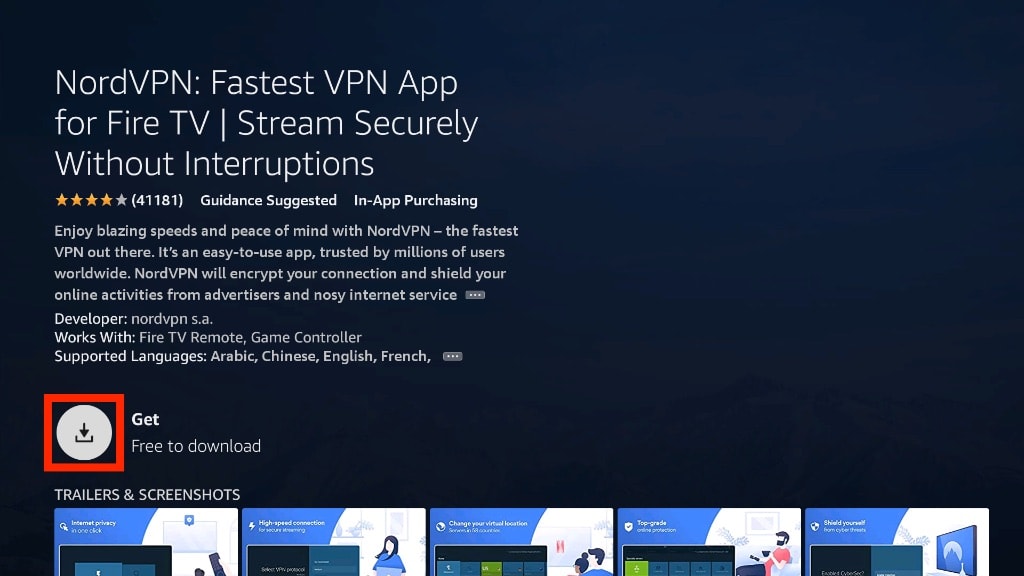Click the shield icon in Shield yourself thumbnail

click(x=815, y=526)
